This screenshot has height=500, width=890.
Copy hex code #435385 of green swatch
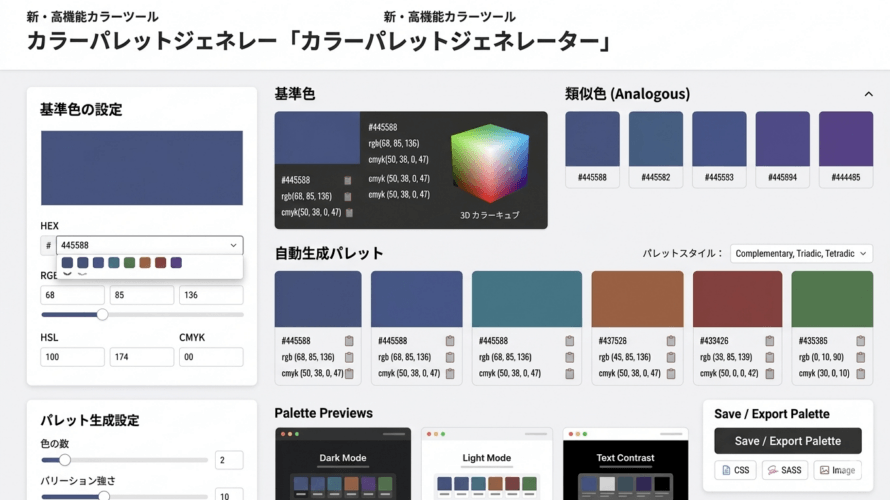coord(860,341)
